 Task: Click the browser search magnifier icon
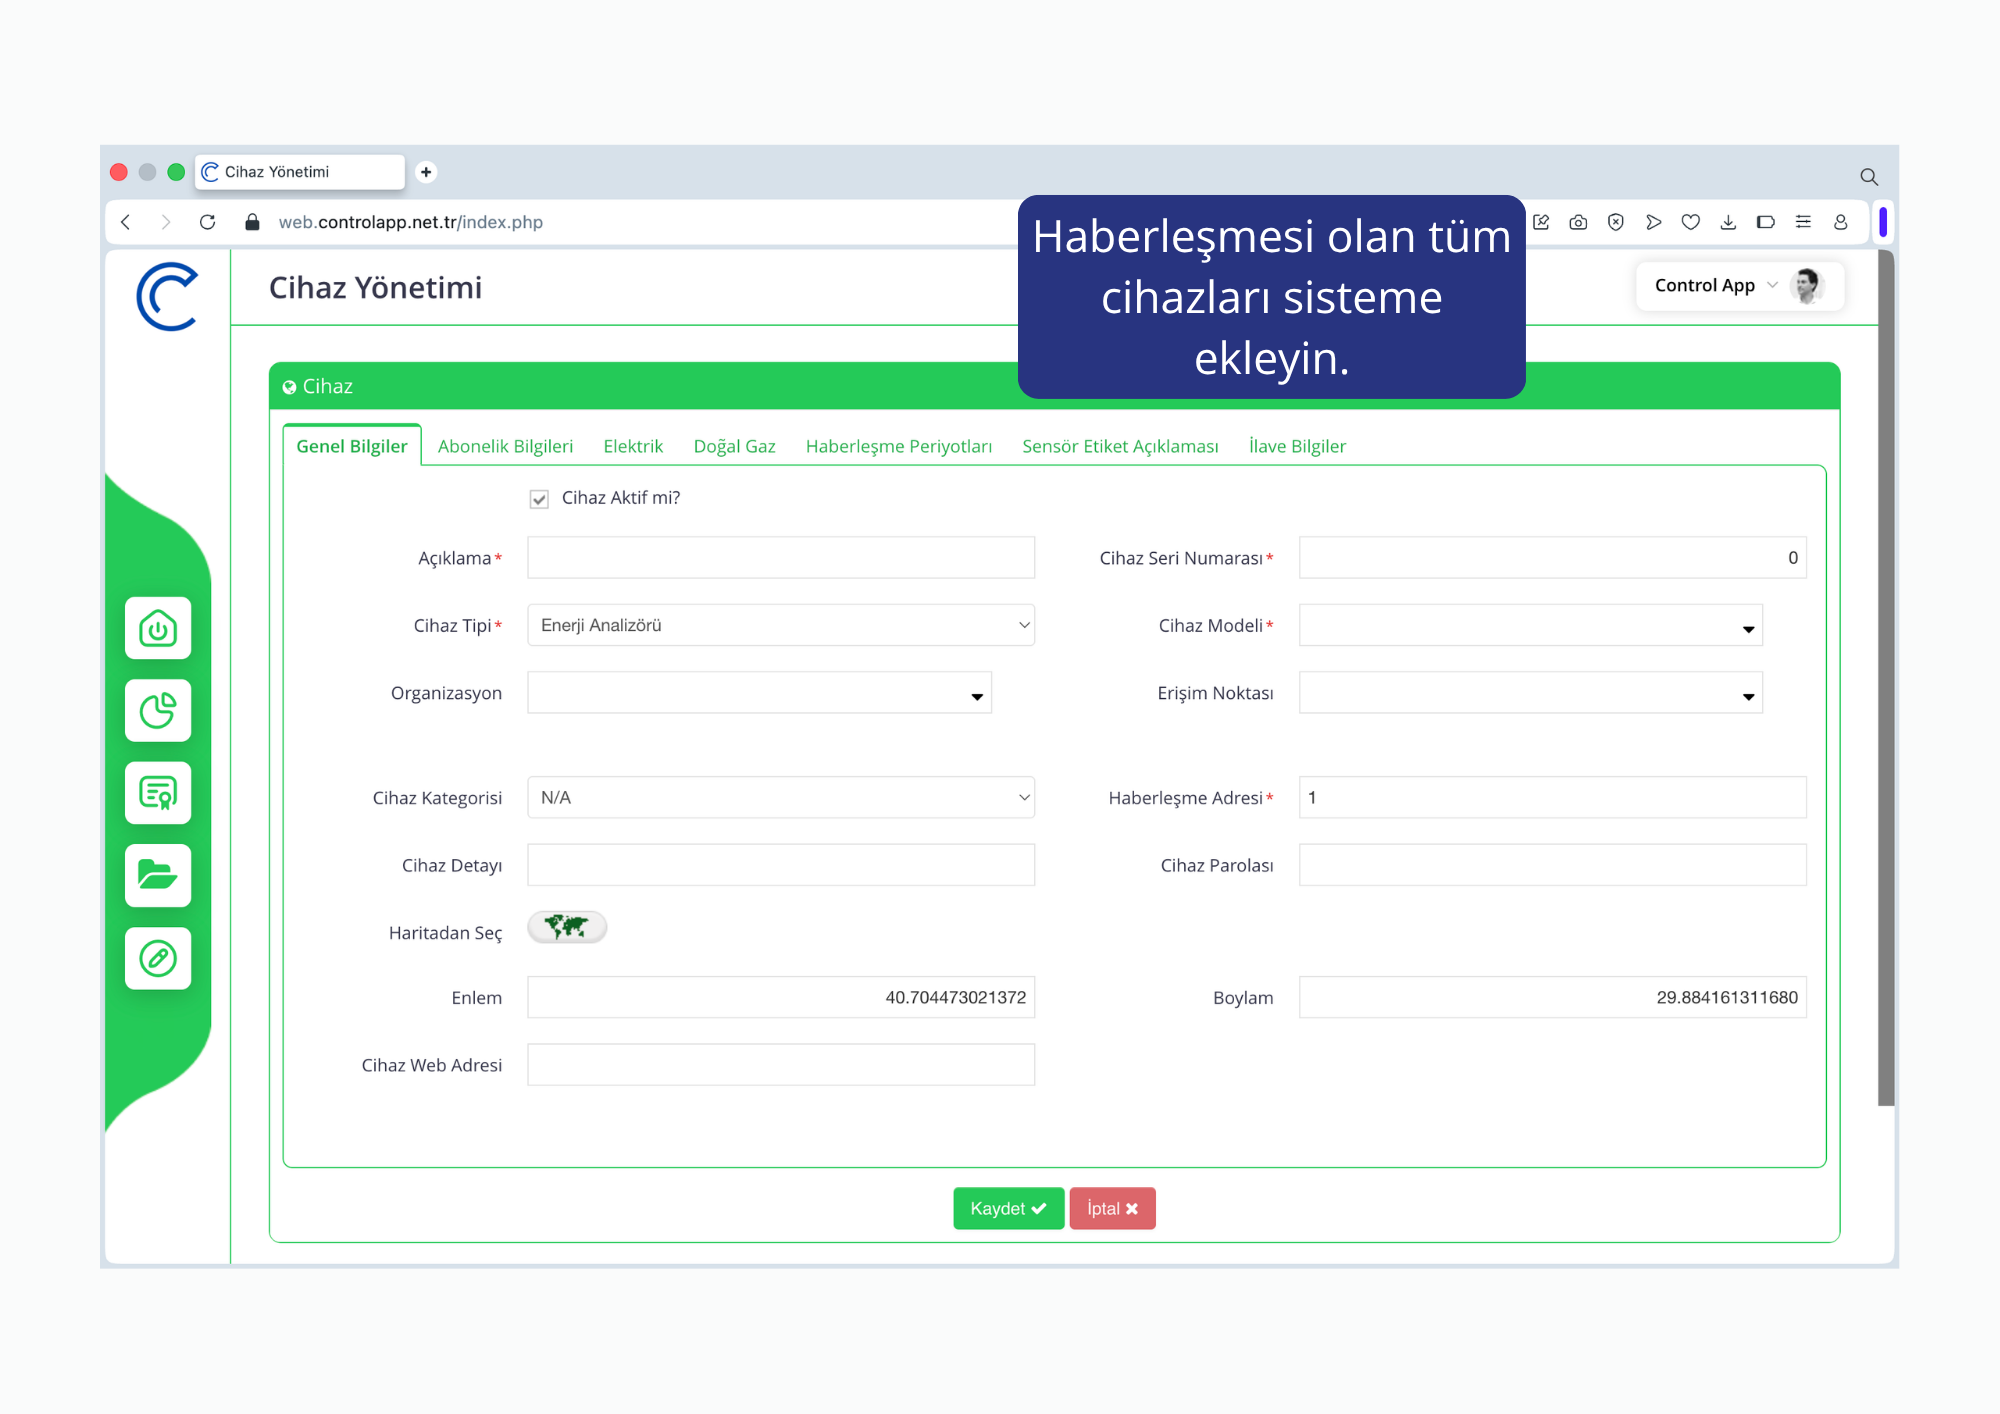(x=1868, y=177)
